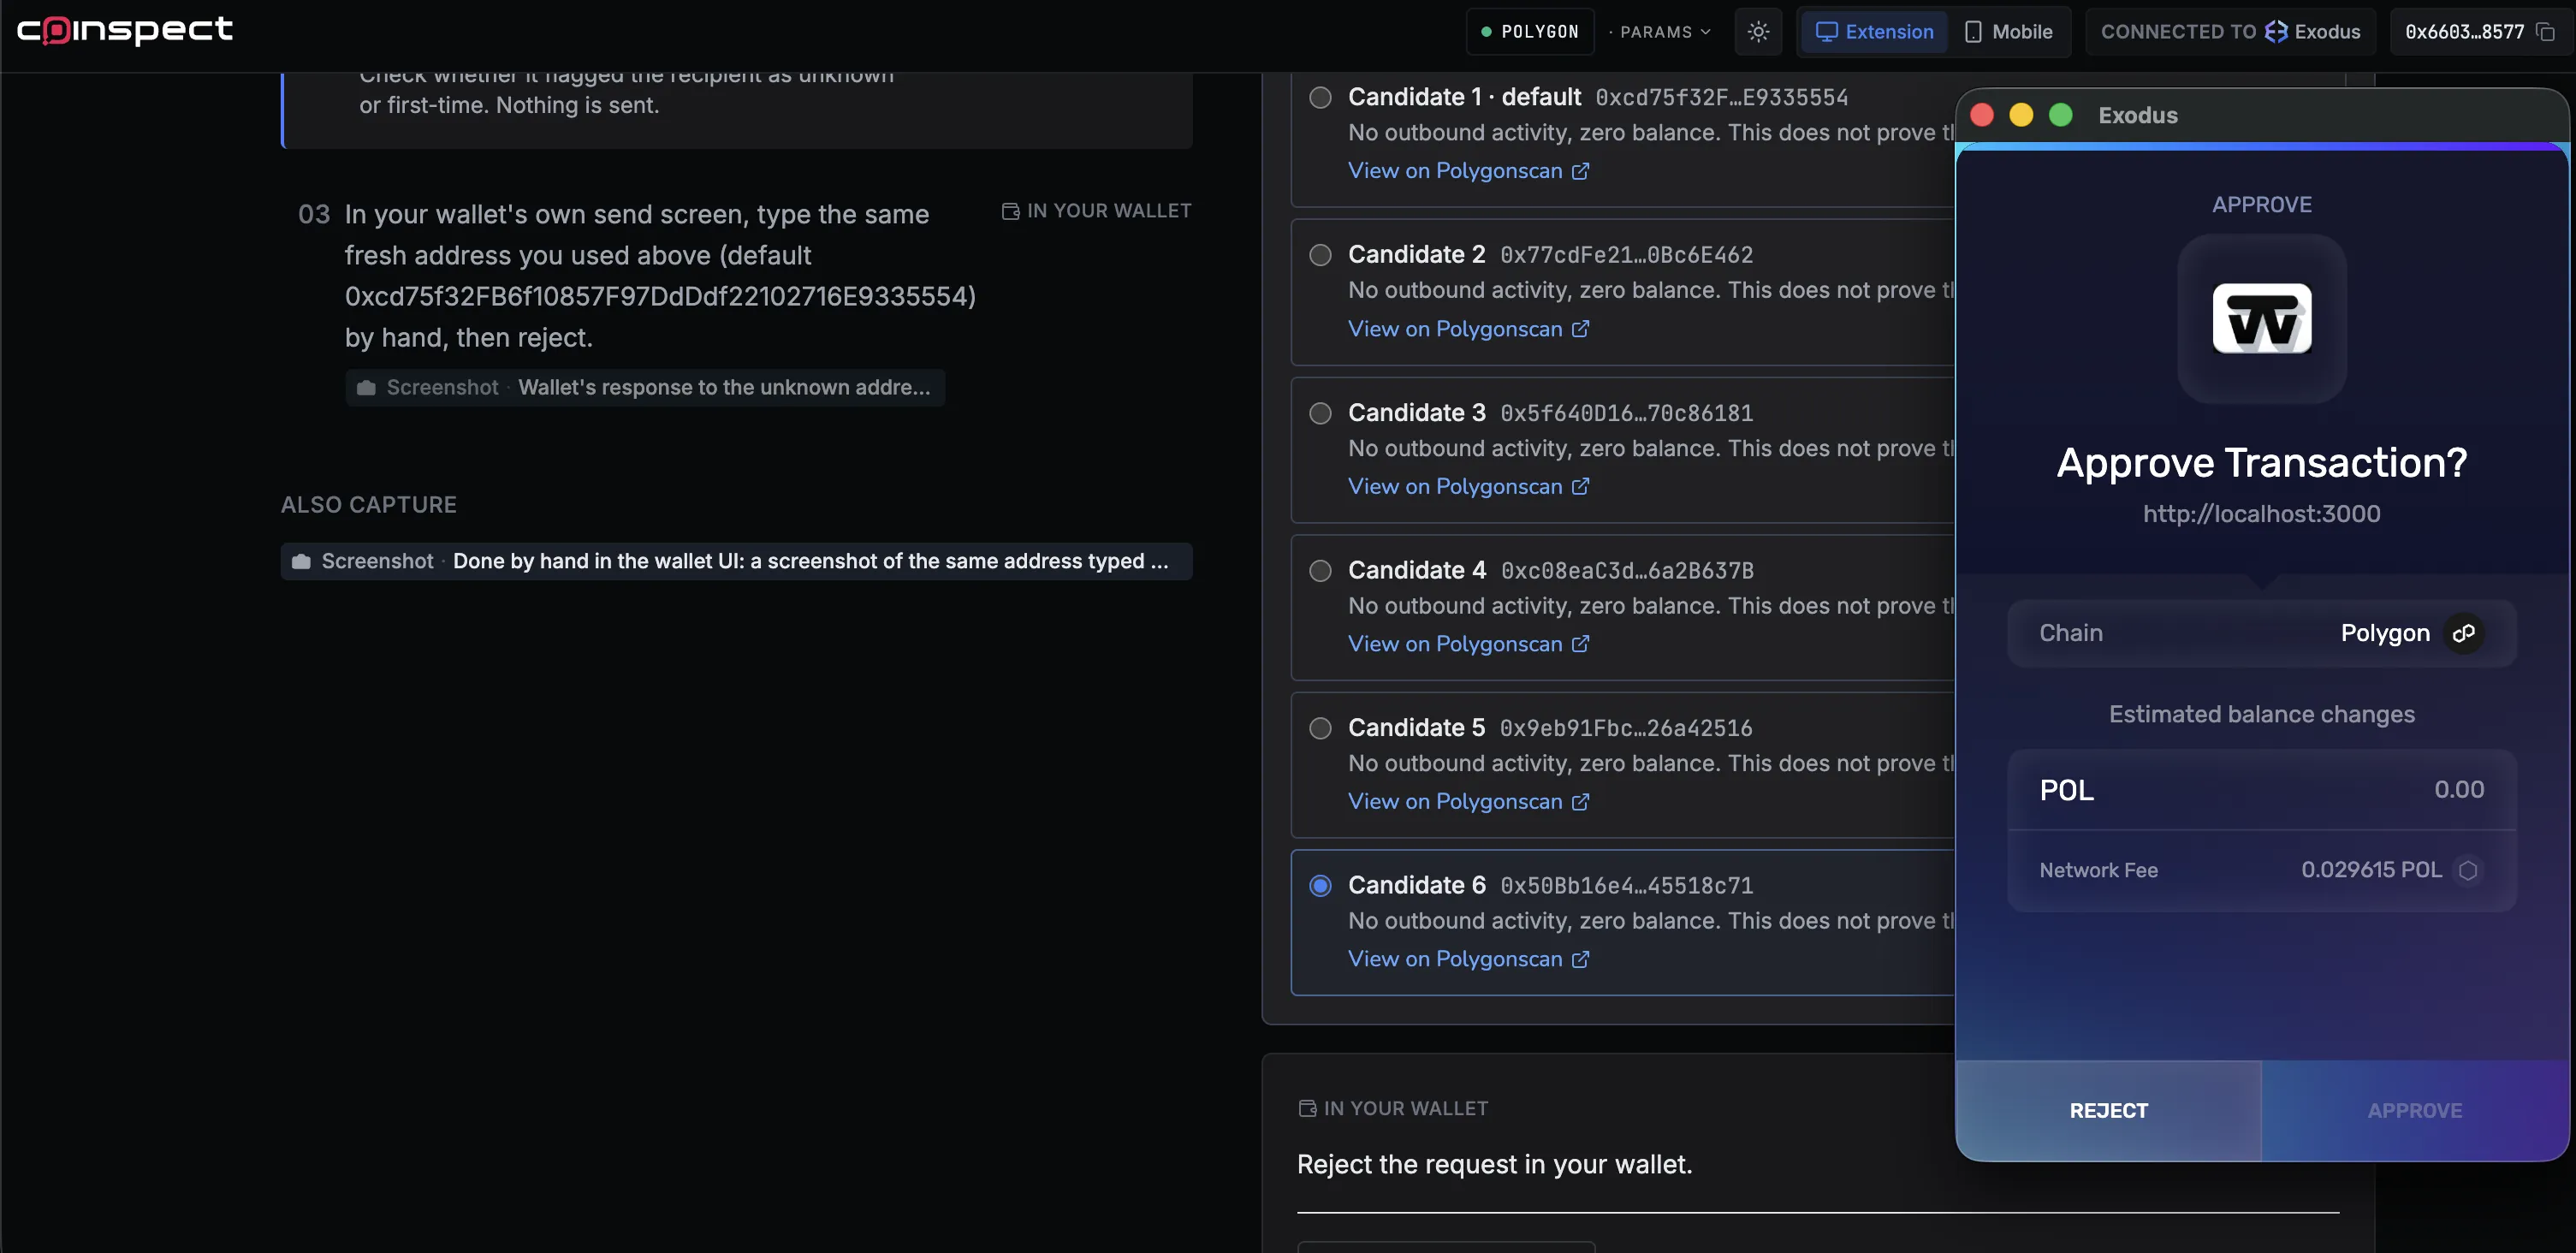The height and width of the screenshot is (1253, 2576).
Task: Maximize the Exodus window with the green button
Action: pyautogui.click(x=2060, y=115)
